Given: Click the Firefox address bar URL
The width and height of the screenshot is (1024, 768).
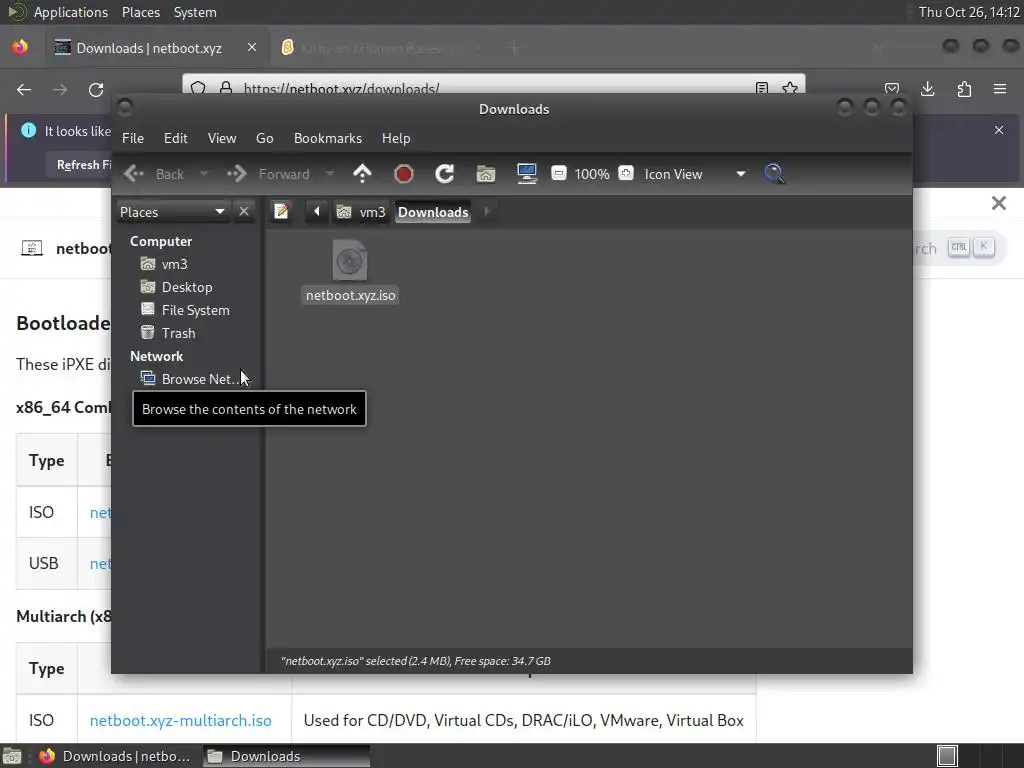Looking at the screenshot, I should click(x=341, y=88).
